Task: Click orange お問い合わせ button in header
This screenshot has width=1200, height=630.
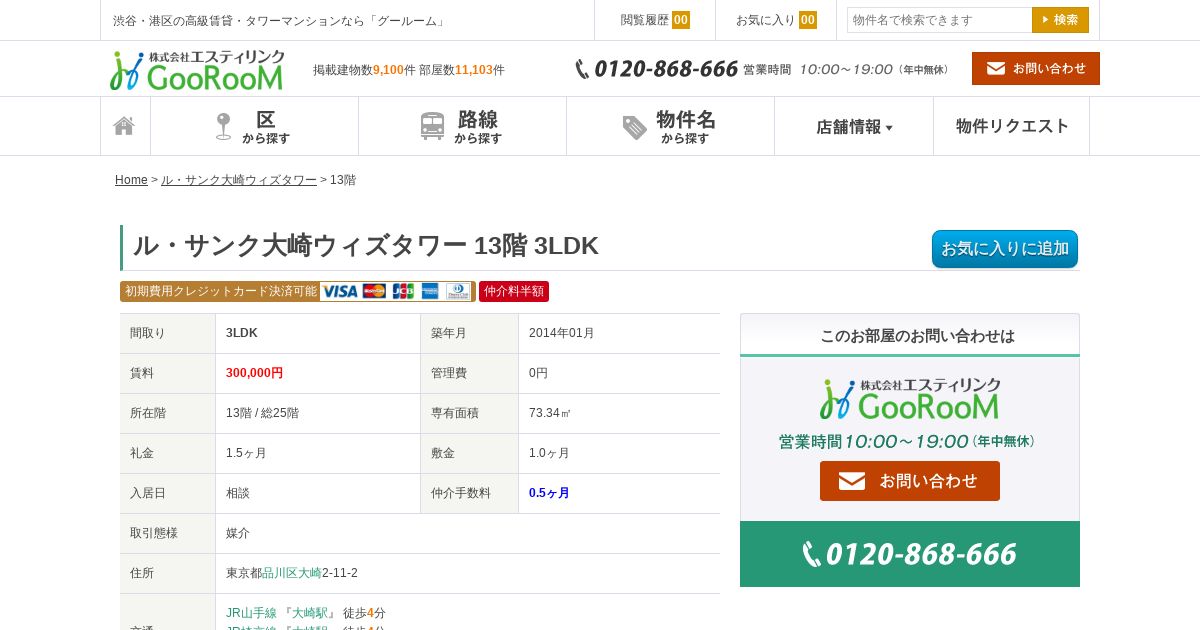Action: click(x=1036, y=68)
